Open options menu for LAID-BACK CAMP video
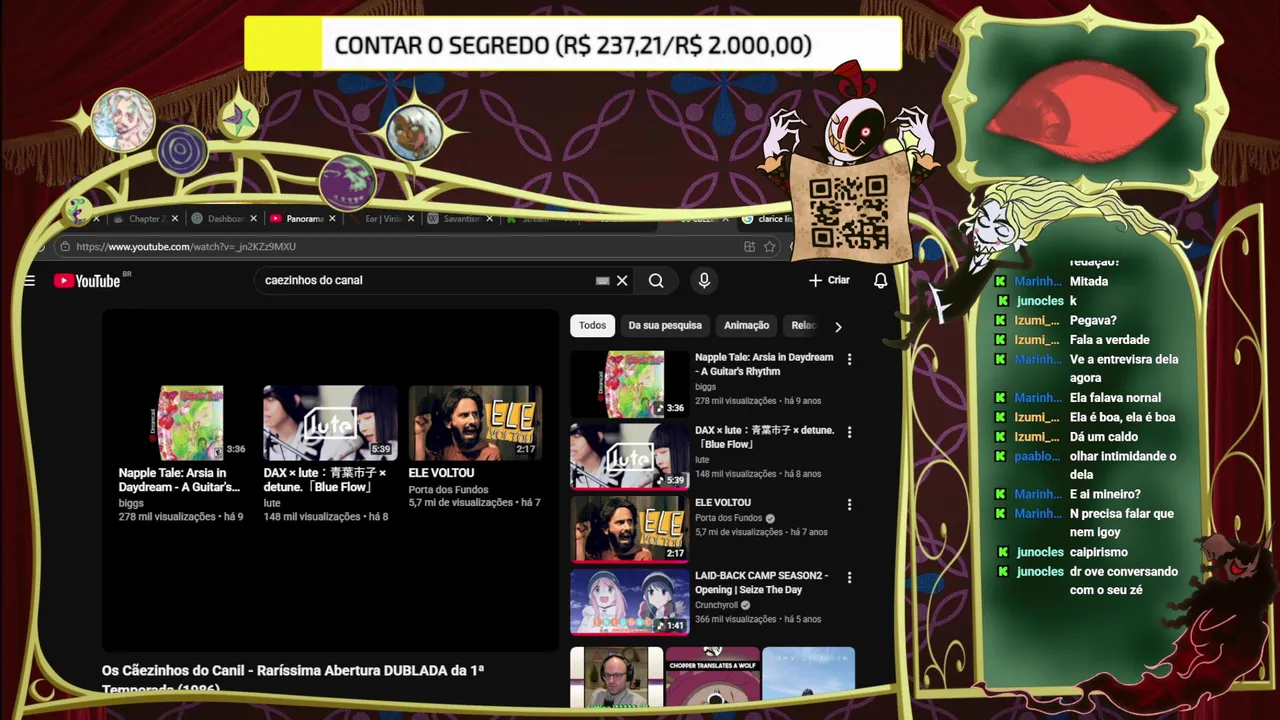 pos(849,578)
